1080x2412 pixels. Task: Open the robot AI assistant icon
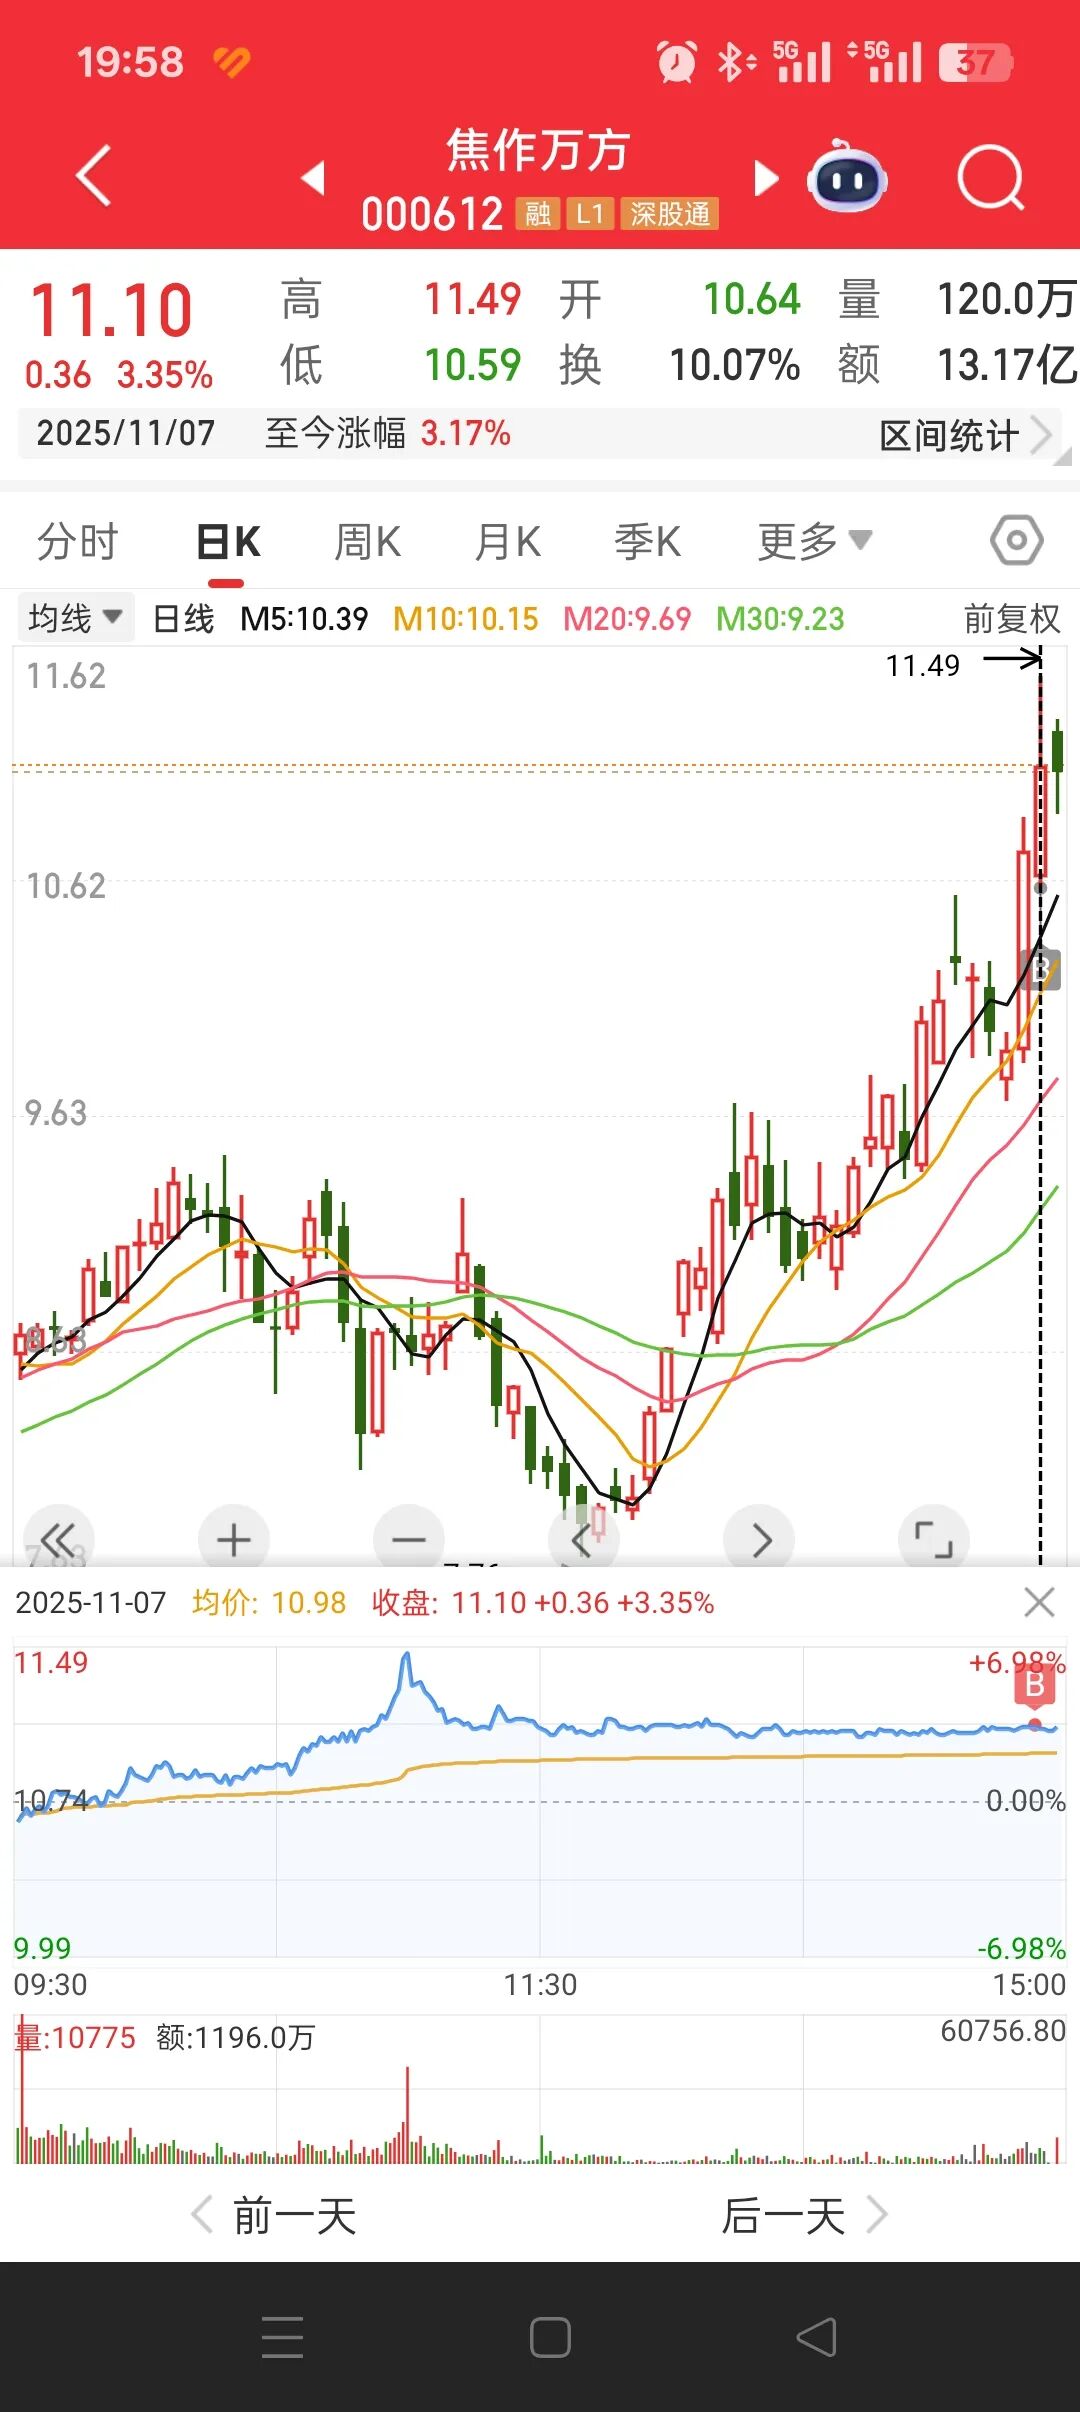point(847,179)
